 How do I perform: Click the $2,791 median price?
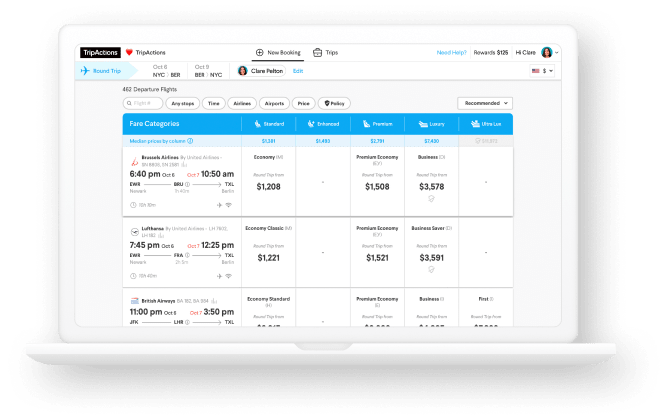[377, 141]
